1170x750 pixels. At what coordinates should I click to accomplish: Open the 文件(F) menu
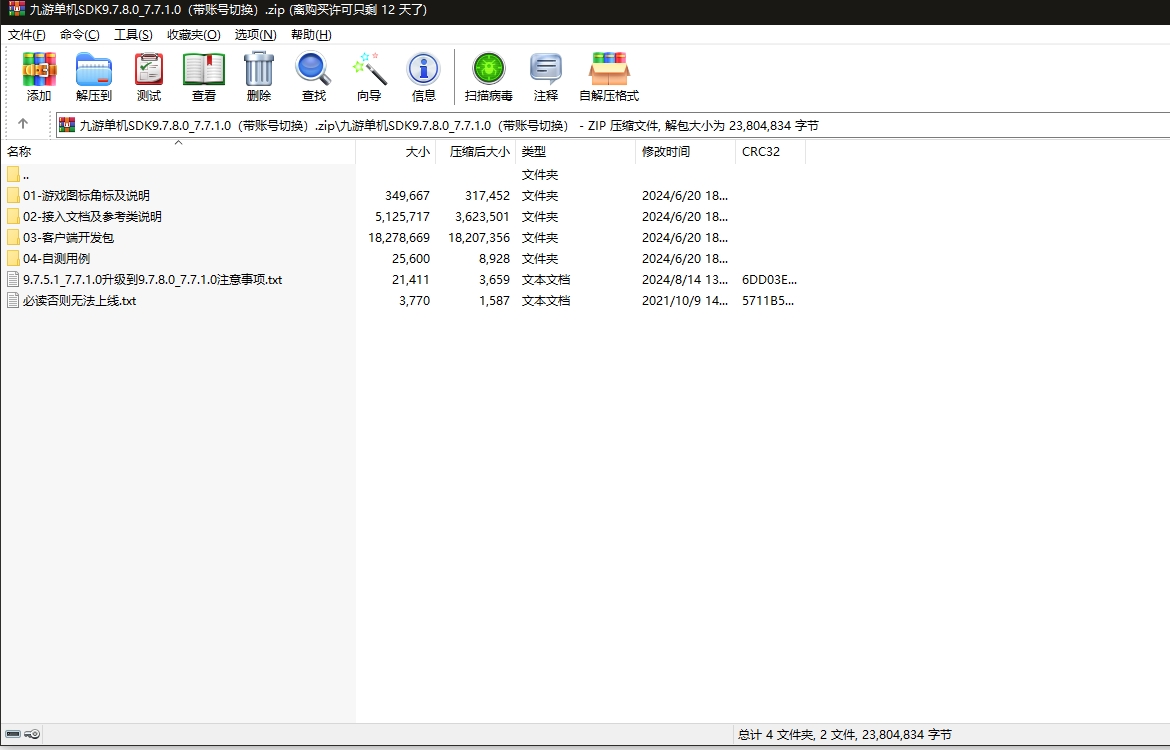27,34
